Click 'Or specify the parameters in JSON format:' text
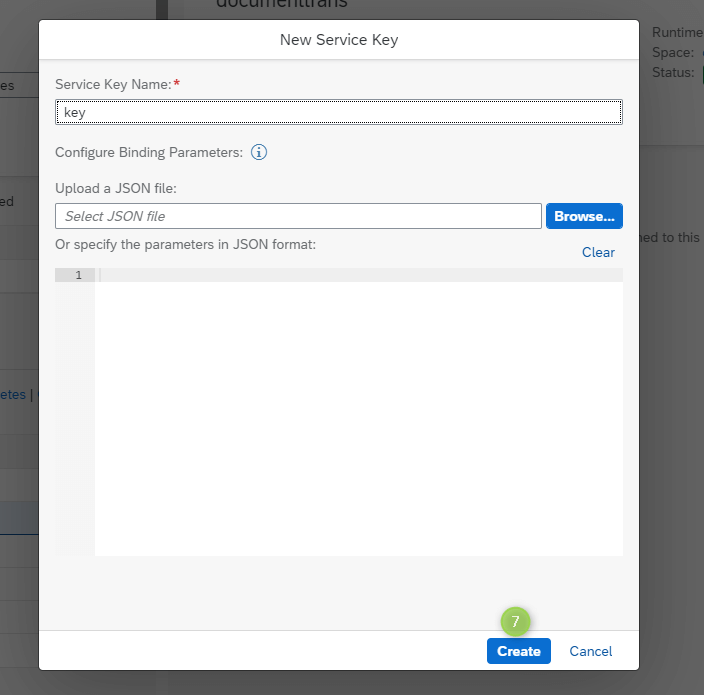 [x=185, y=244]
